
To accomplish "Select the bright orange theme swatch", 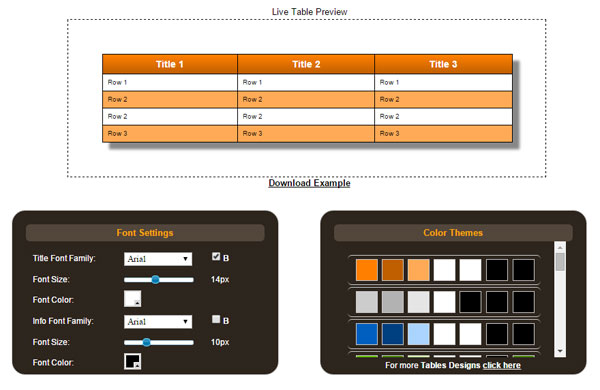I will pos(367,270).
